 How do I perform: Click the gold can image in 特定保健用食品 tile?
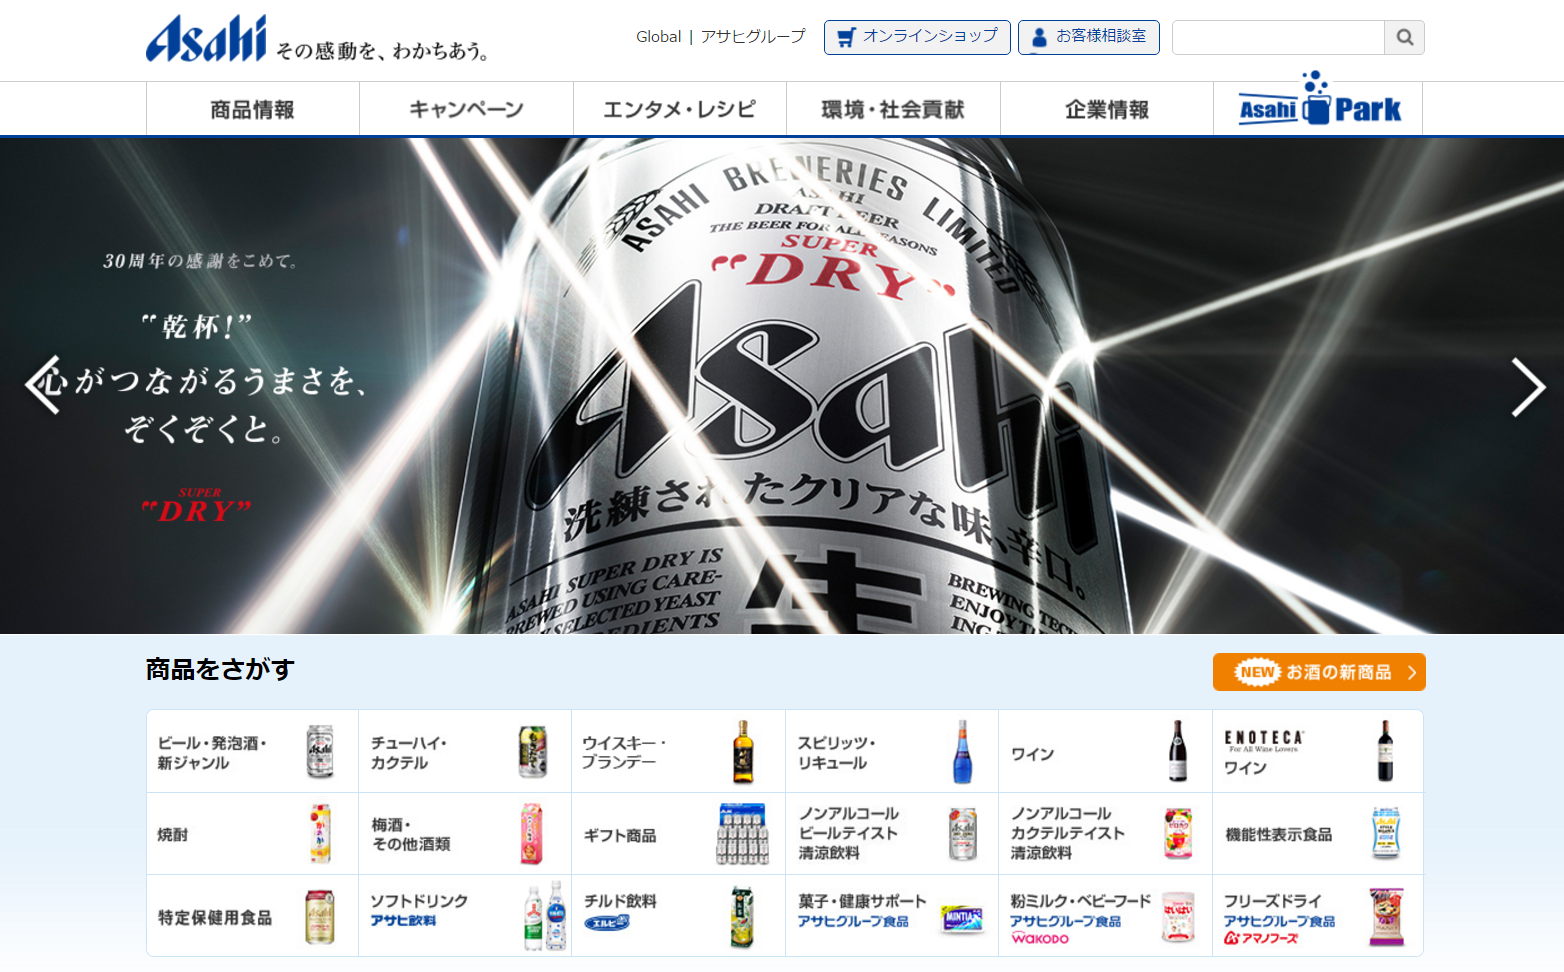click(320, 916)
